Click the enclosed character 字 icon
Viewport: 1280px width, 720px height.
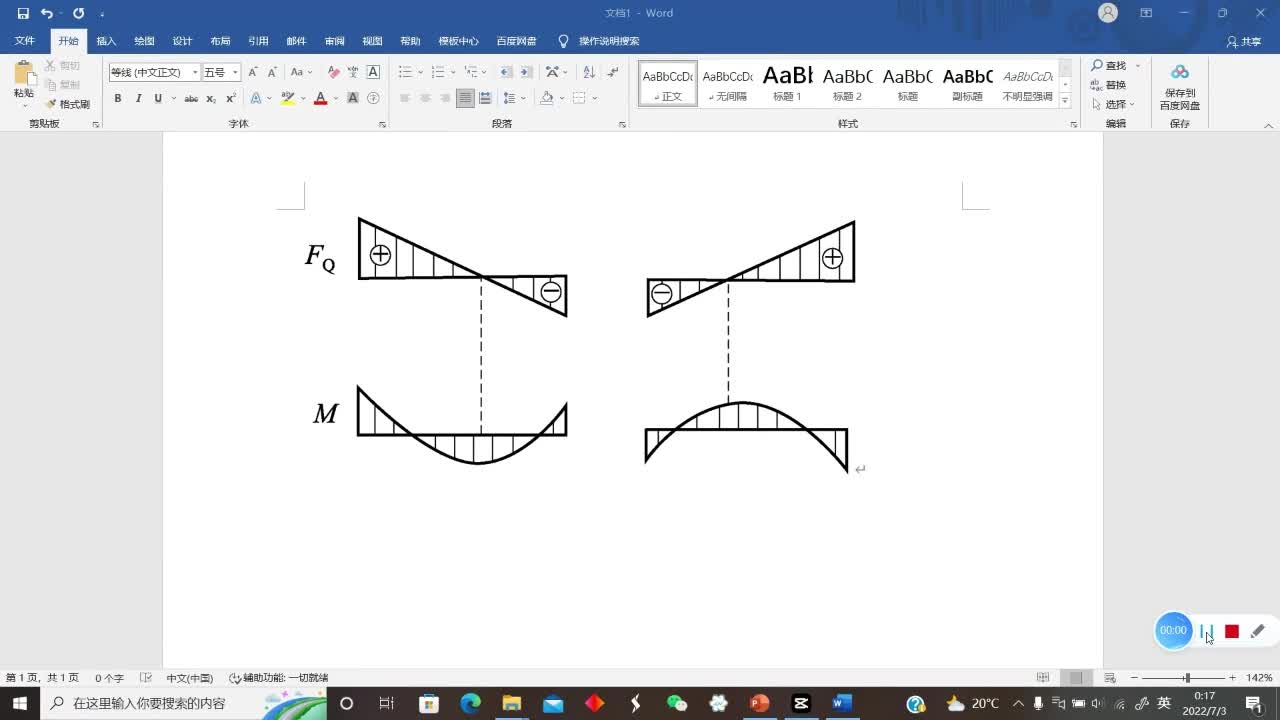pyautogui.click(x=373, y=98)
